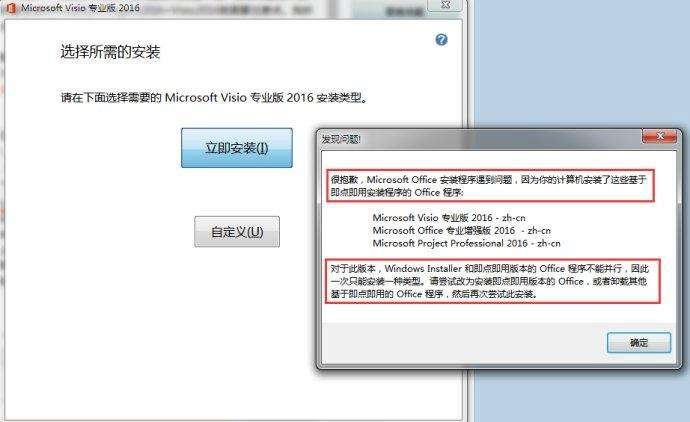Select Microsoft Office 专业增强版 2016 - zh-cn line

tap(462, 230)
